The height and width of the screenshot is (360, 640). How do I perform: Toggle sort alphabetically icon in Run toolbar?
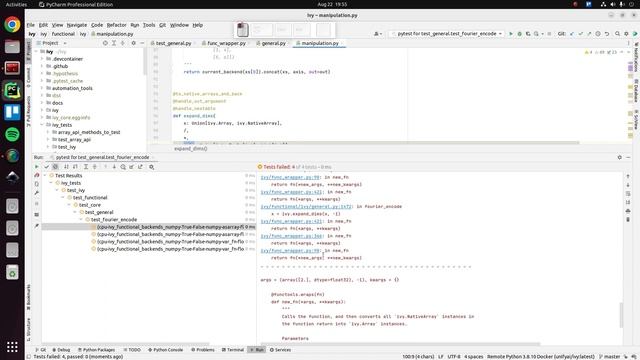[66, 167]
